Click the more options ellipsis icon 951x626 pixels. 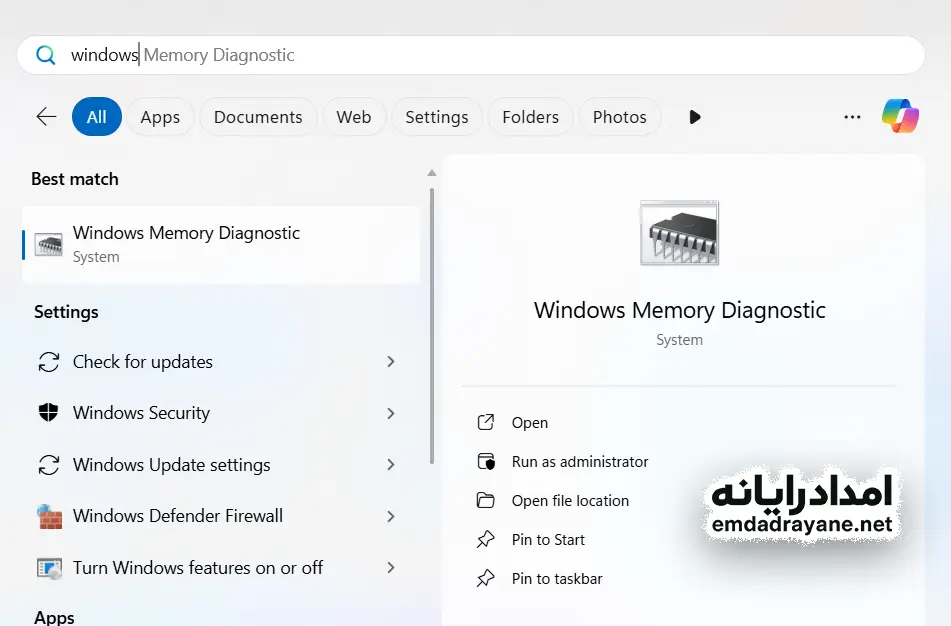pos(852,117)
